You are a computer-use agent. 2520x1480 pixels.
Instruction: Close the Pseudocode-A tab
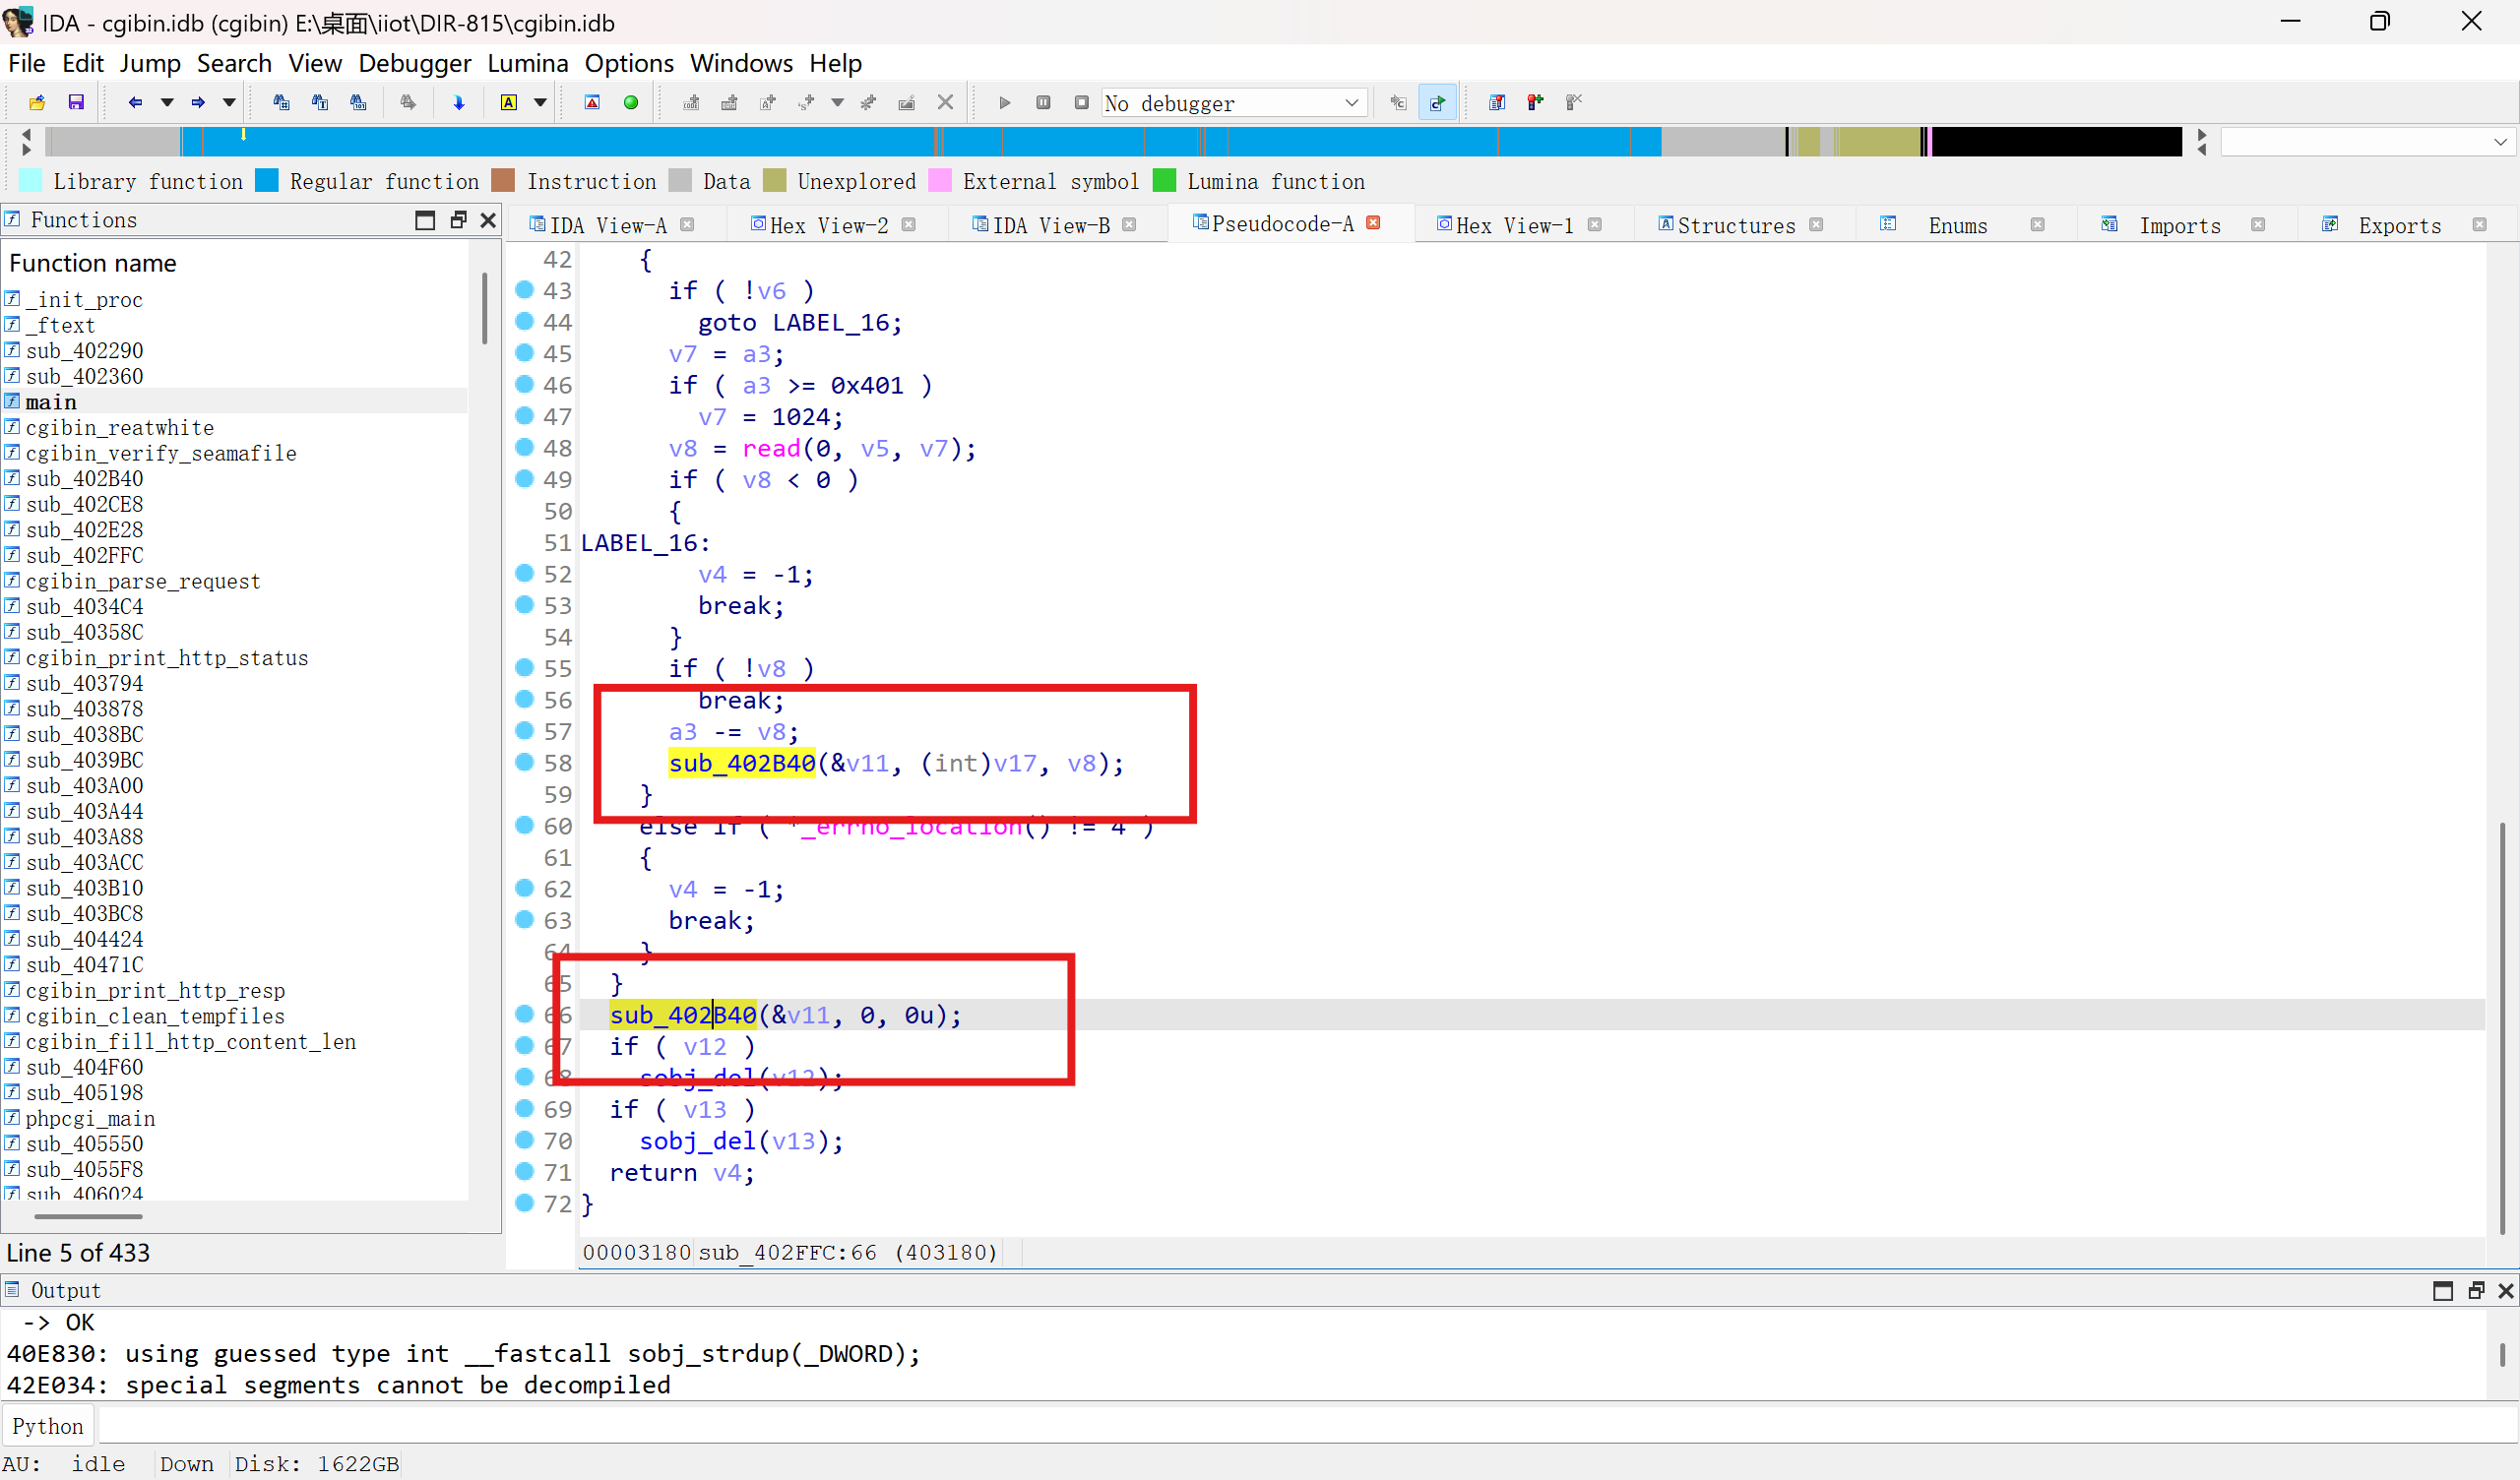[1374, 223]
